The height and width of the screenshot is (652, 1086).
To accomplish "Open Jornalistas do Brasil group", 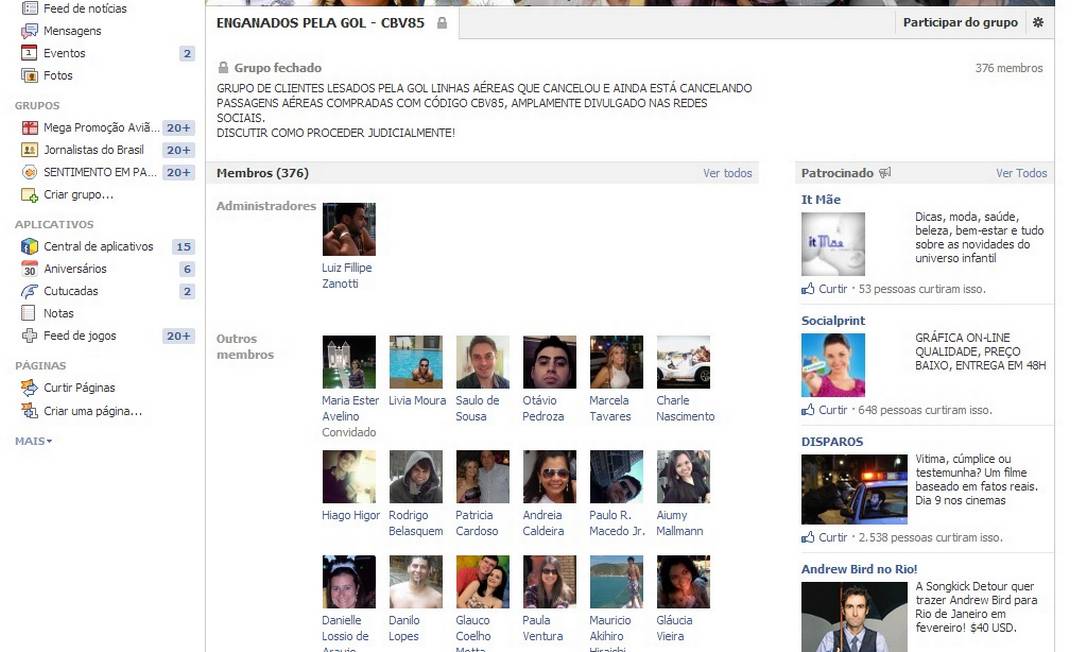I will (x=93, y=150).
